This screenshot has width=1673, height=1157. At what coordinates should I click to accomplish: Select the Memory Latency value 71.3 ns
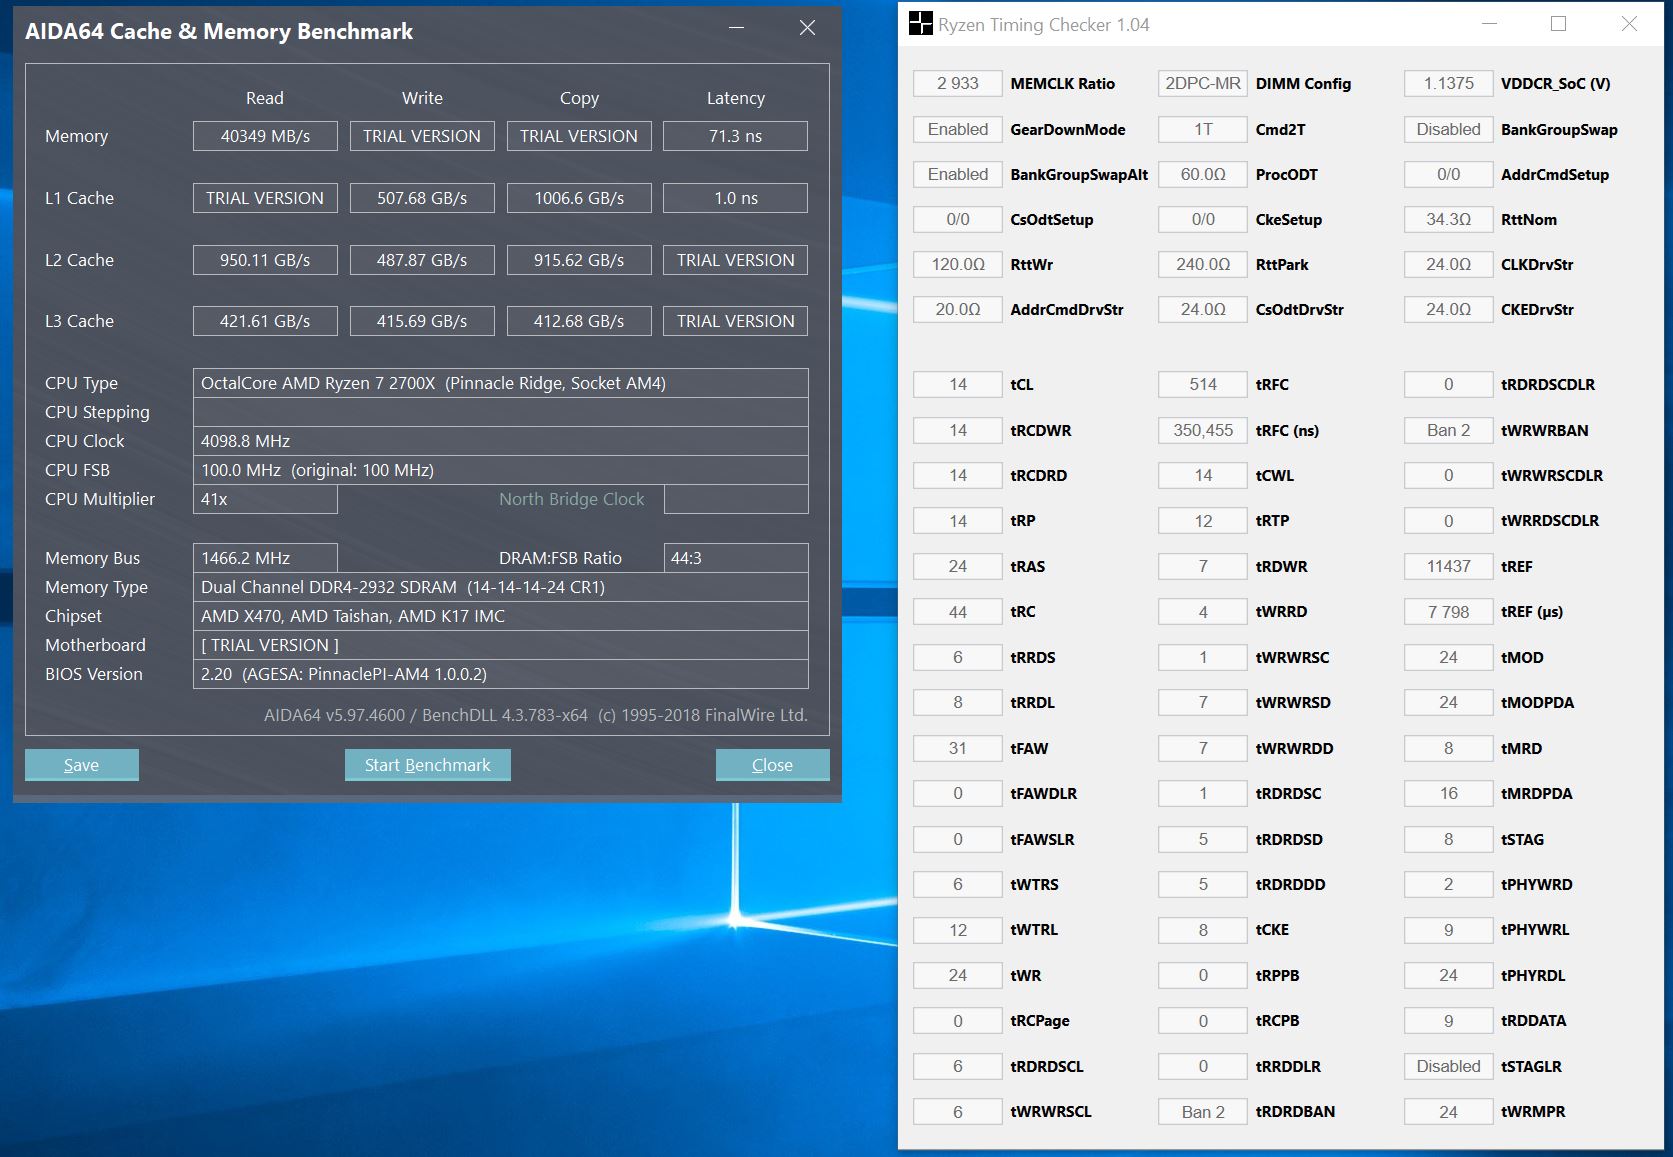pos(736,136)
